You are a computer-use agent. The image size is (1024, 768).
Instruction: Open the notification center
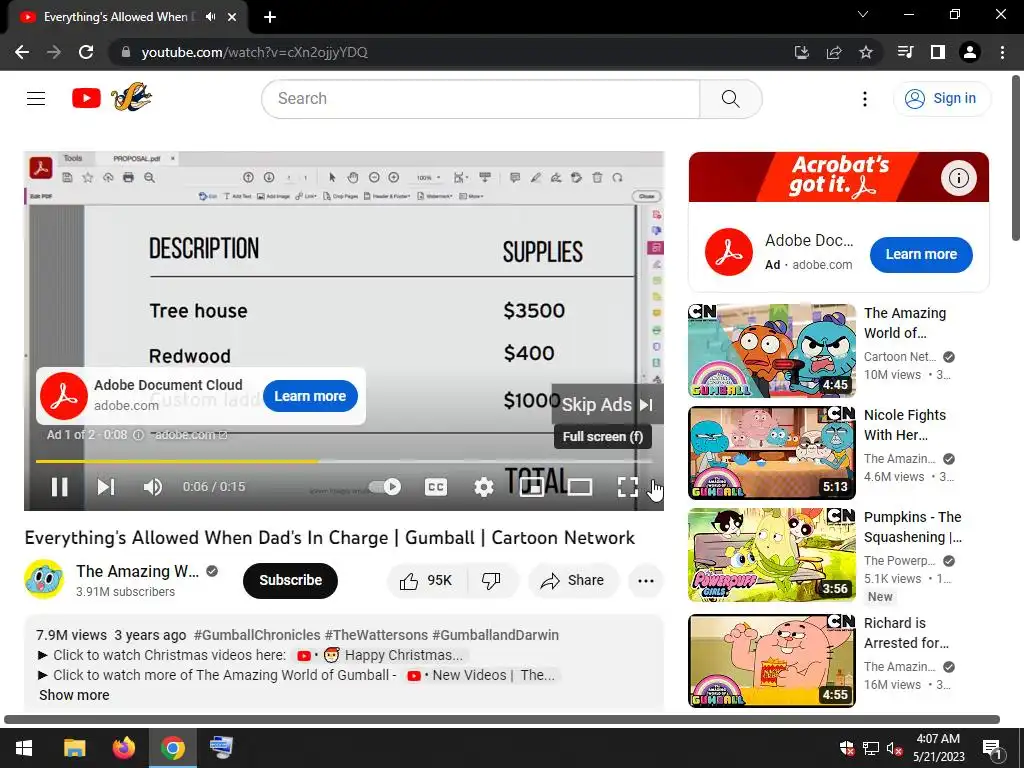coord(991,749)
